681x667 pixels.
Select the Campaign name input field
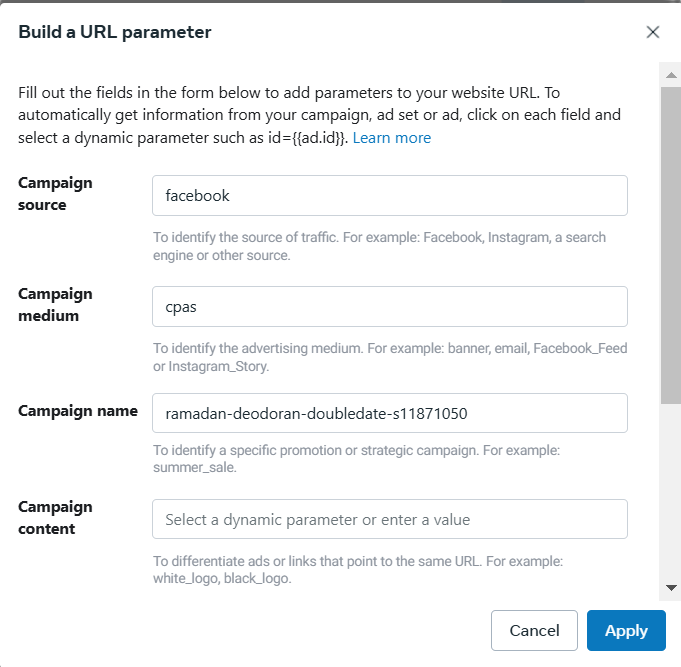(389, 413)
